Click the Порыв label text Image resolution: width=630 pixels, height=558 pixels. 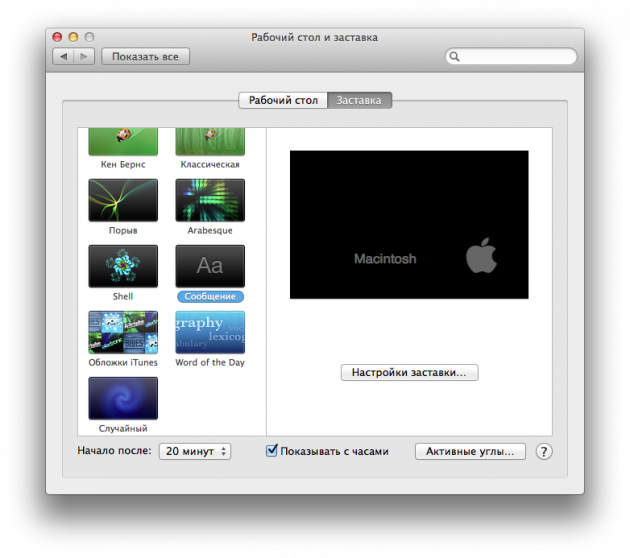click(123, 231)
